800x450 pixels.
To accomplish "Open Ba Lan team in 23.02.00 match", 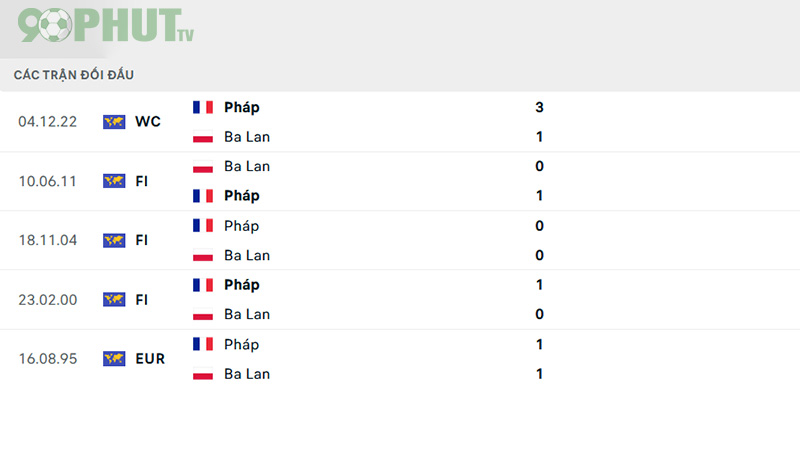I will (247, 314).
